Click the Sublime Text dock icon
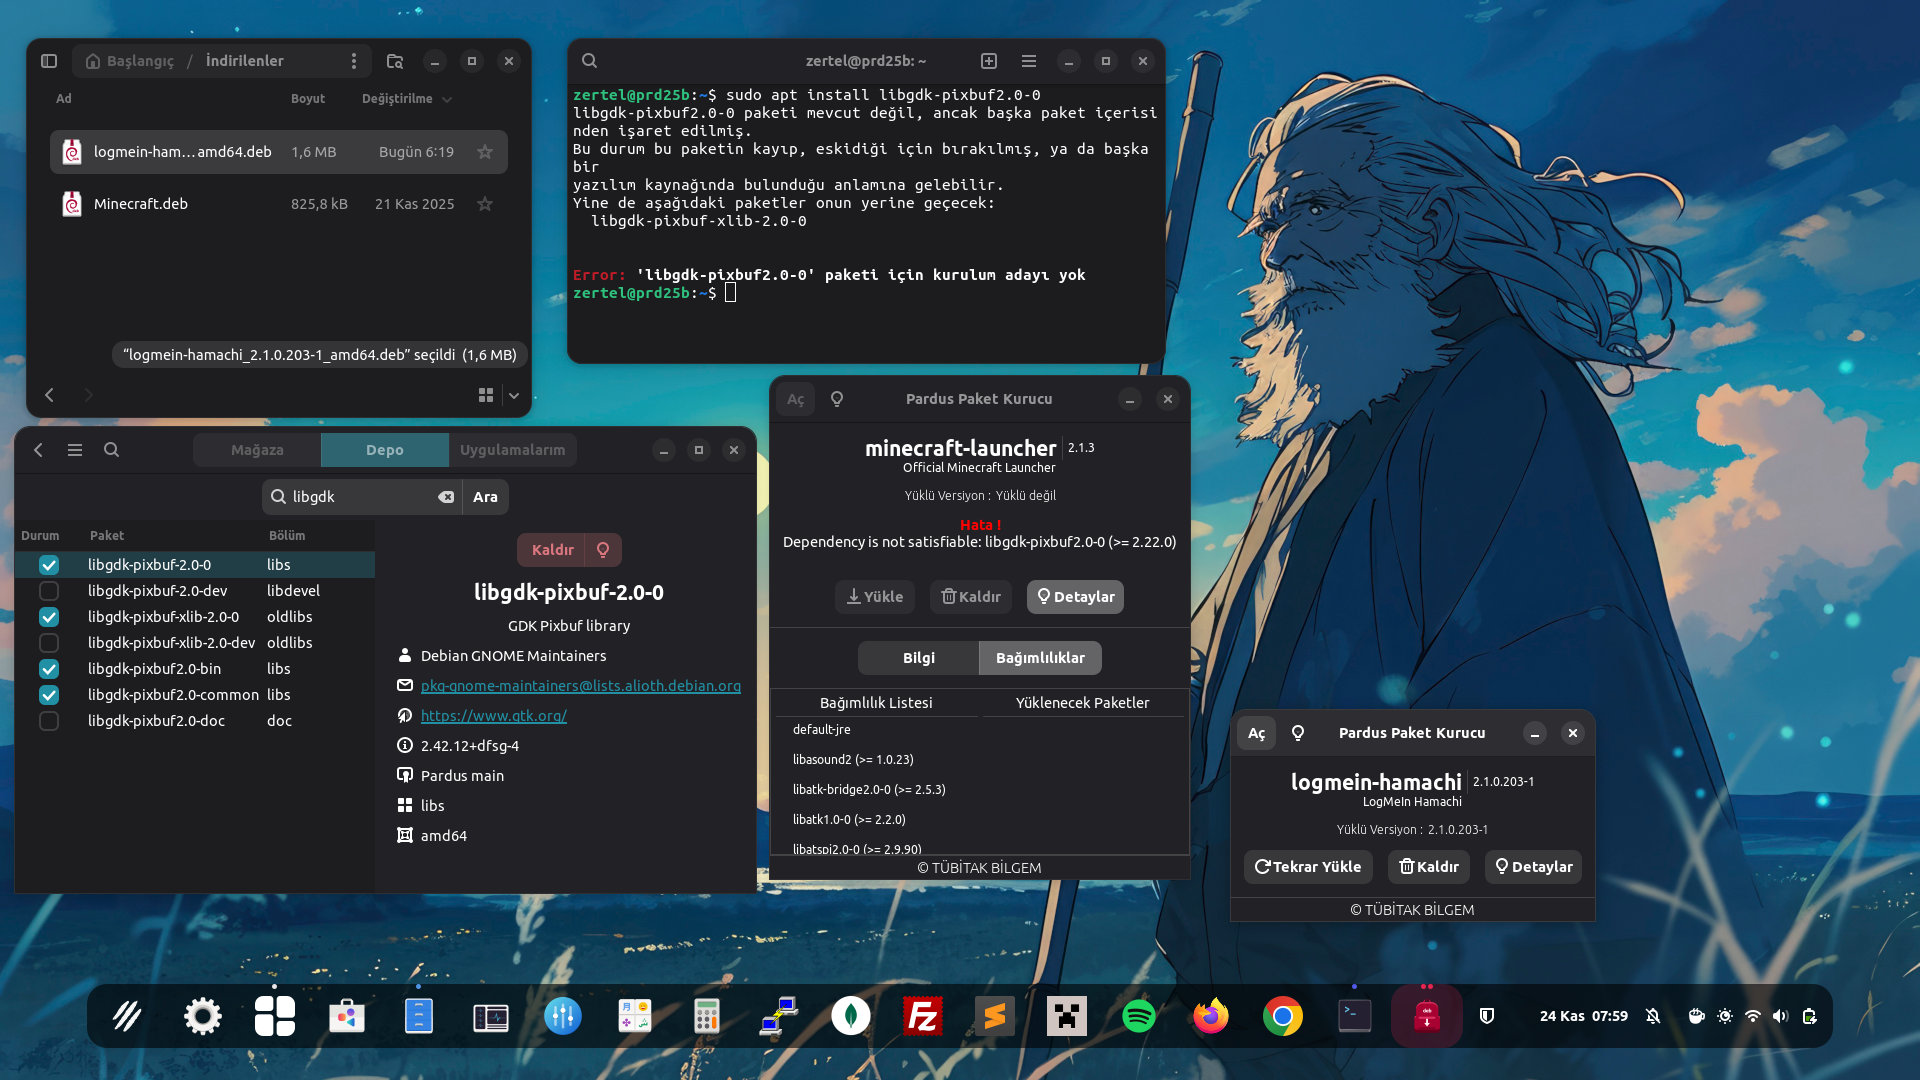Image resolution: width=1920 pixels, height=1080 pixels. tap(994, 1017)
